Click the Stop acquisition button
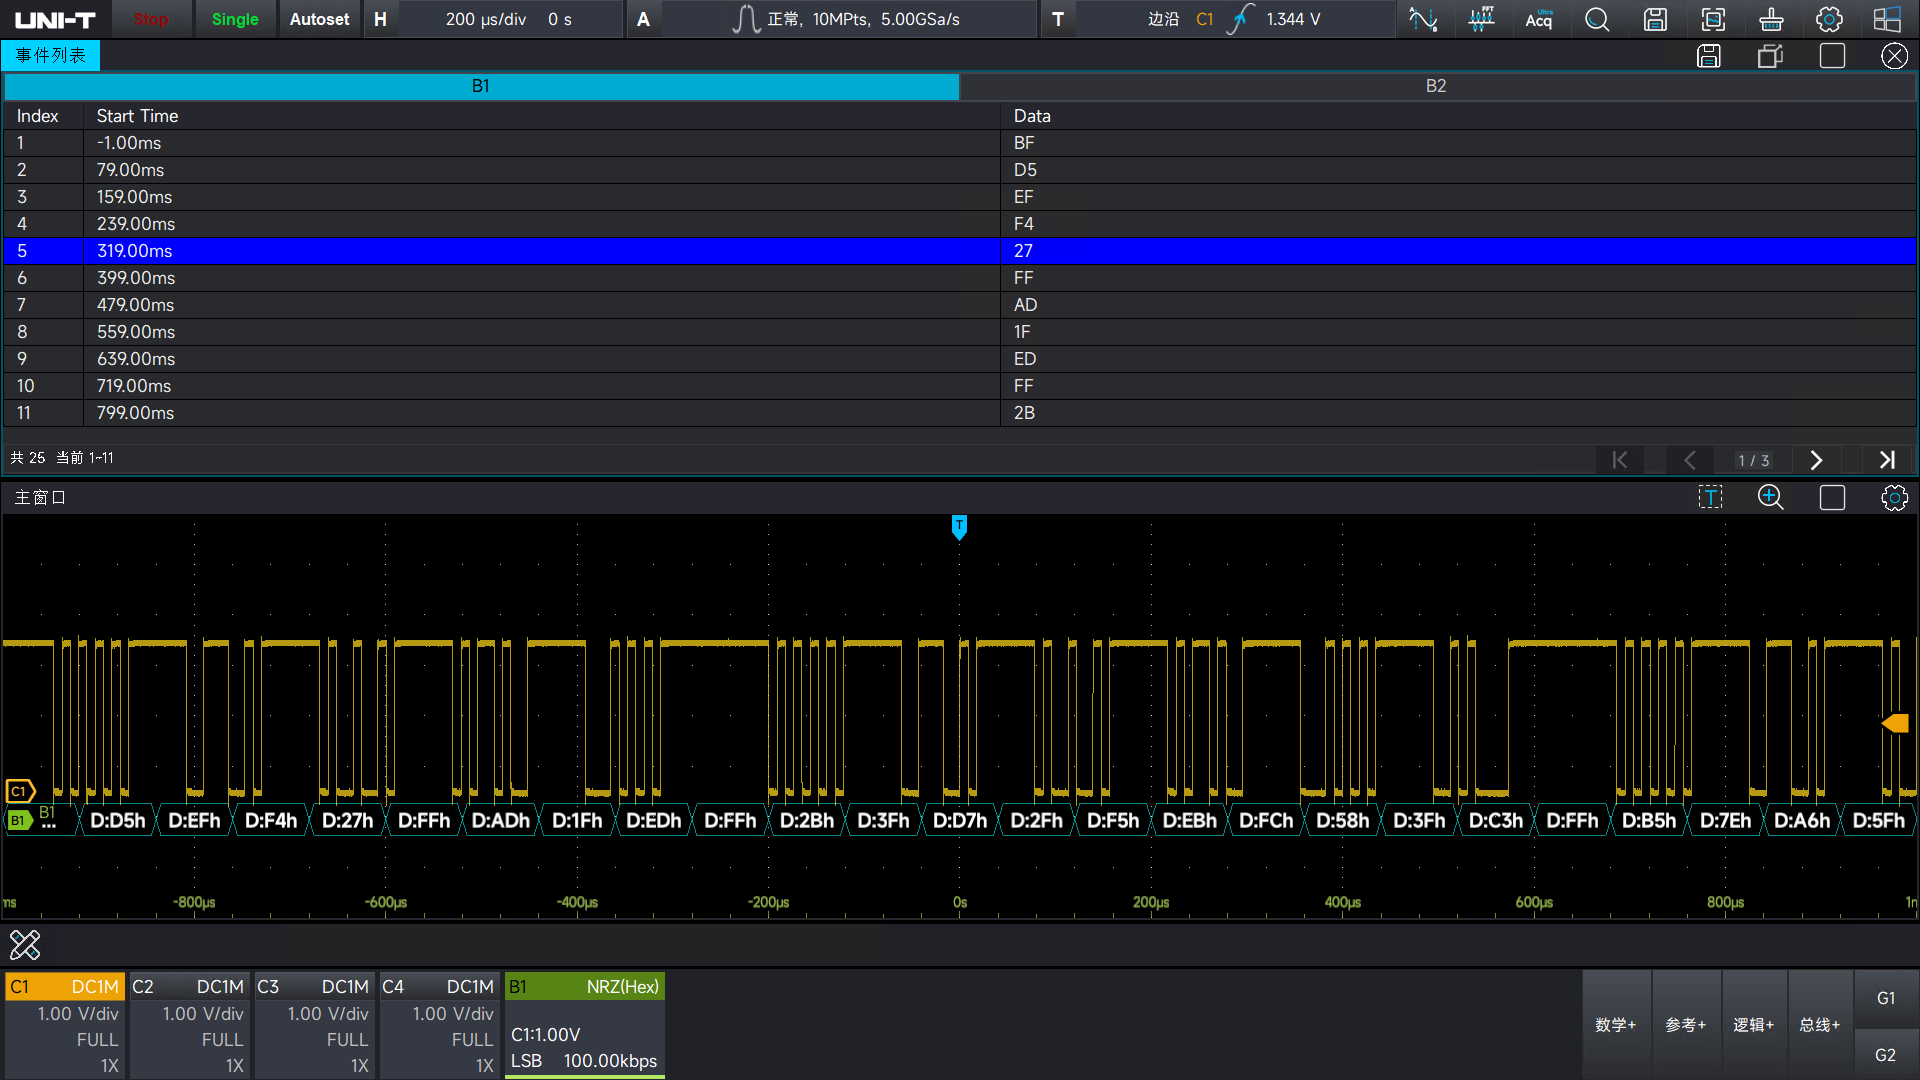The image size is (1920, 1080). point(151,19)
